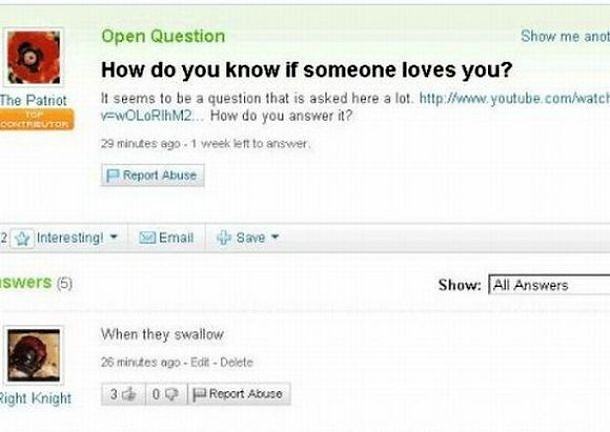This screenshot has width=610, height=432.
Task: Click the Email button text
Action: (x=176, y=237)
